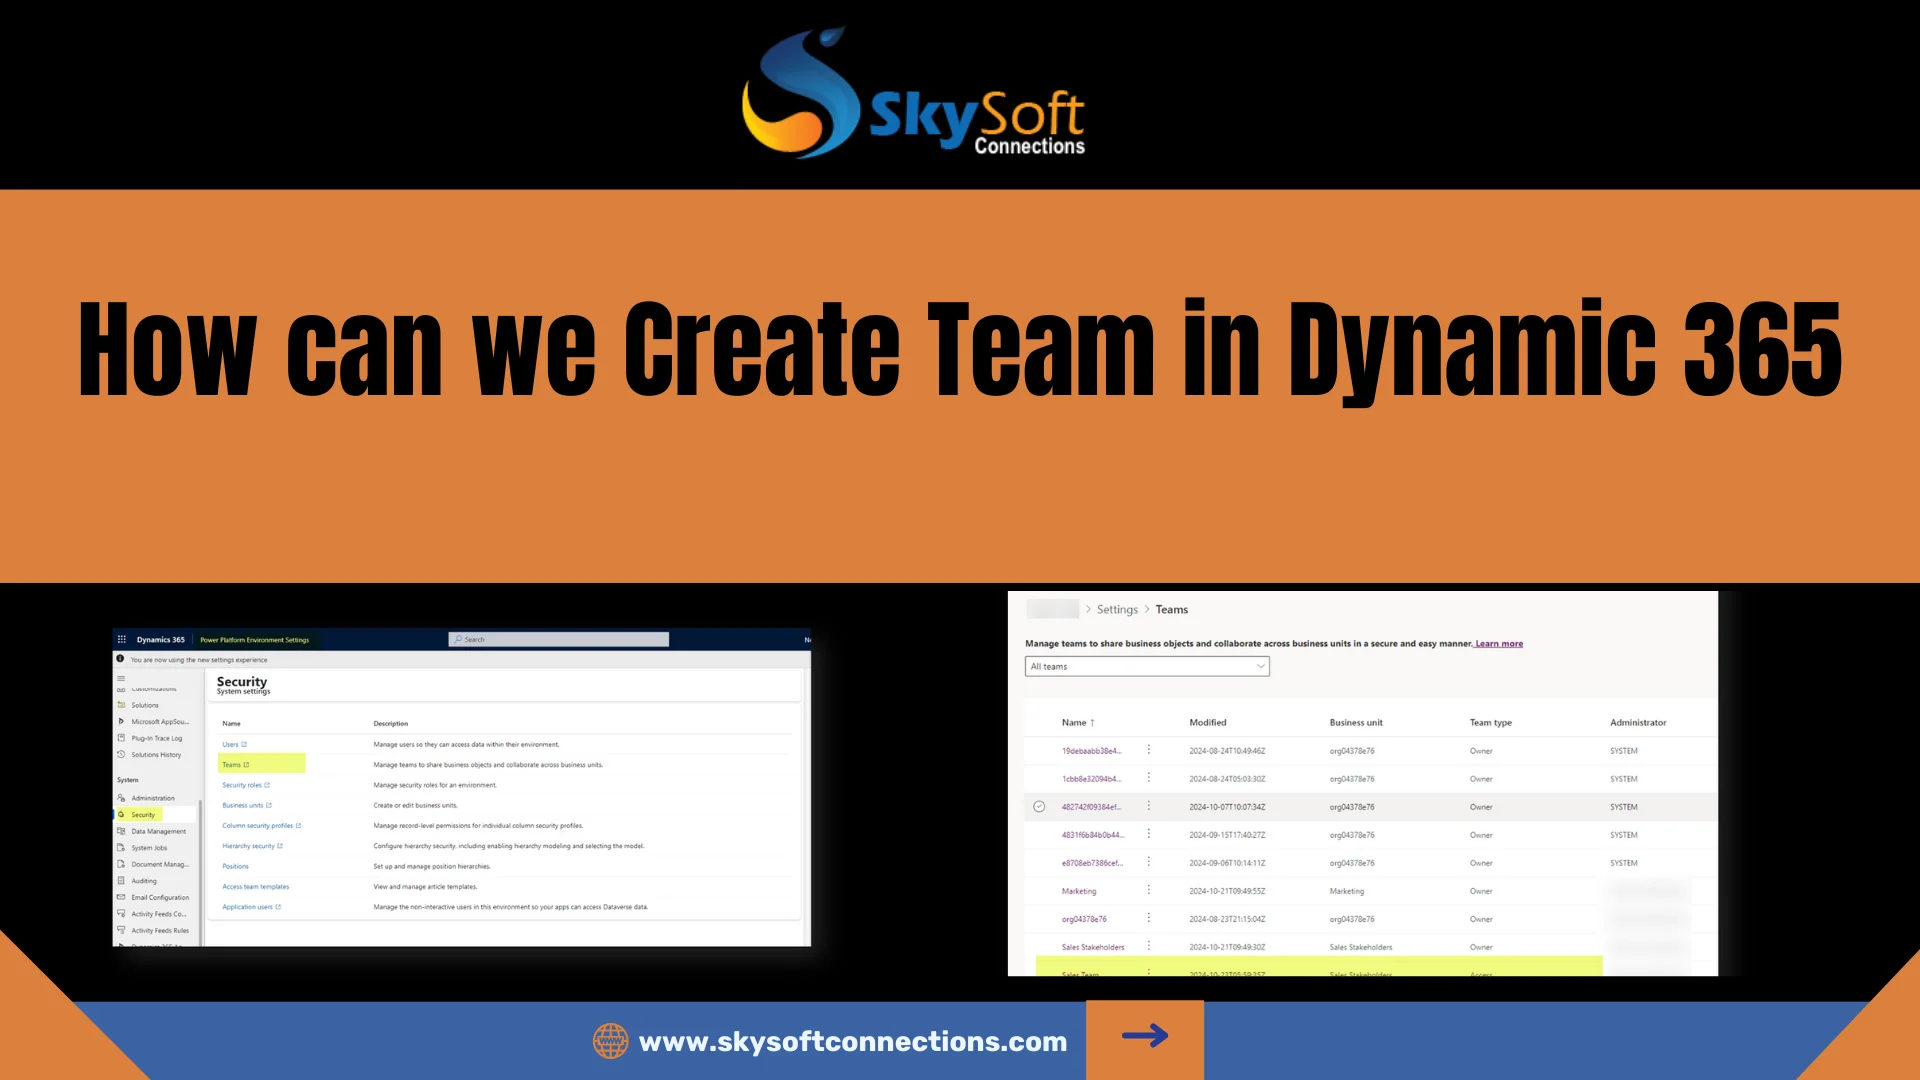Select Security in the System sidebar
The width and height of the screenshot is (1920, 1080).
point(143,815)
